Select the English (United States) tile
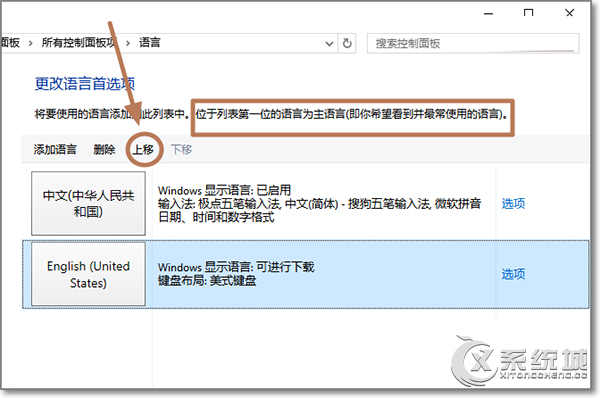The width and height of the screenshot is (600, 398). [x=88, y=274]
